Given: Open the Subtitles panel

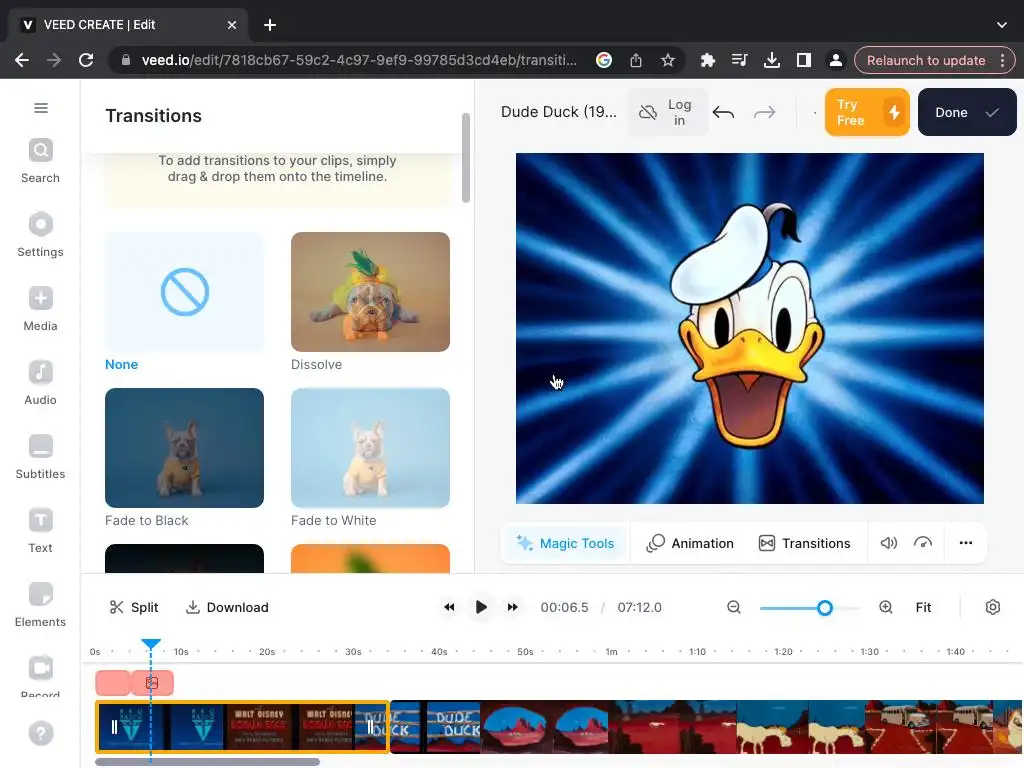Looking at the screenshot, I should (x=40, y=457).
